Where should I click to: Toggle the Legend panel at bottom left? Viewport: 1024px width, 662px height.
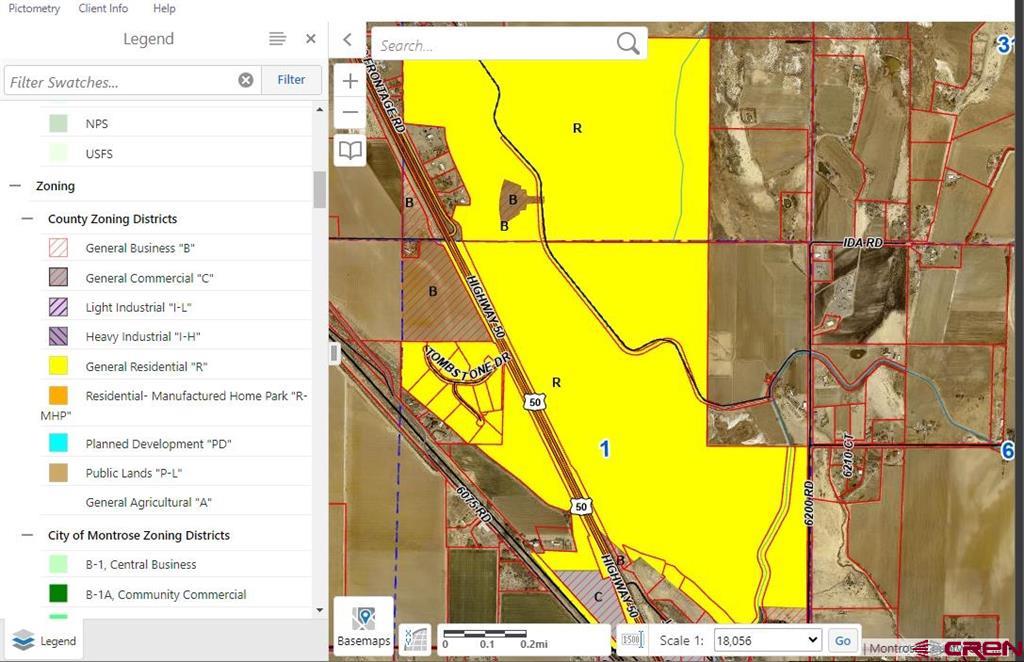pyautogui.click(x=44, y=640)
